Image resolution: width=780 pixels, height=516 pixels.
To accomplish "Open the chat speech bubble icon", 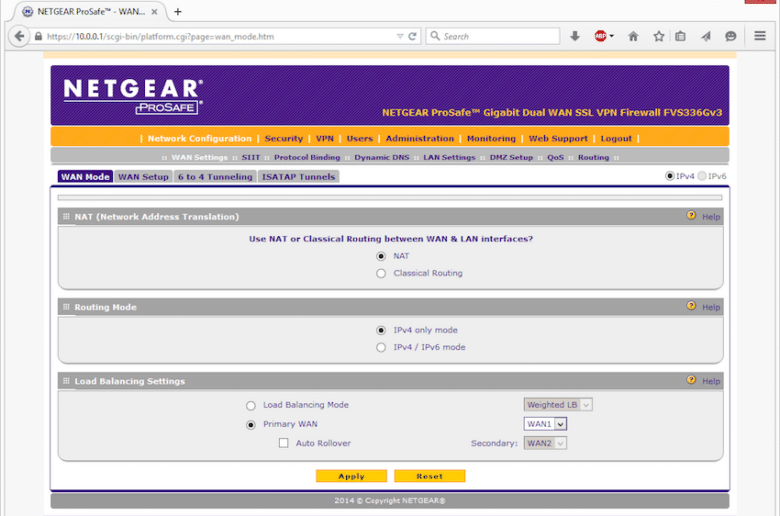I will tap(731, 36).
